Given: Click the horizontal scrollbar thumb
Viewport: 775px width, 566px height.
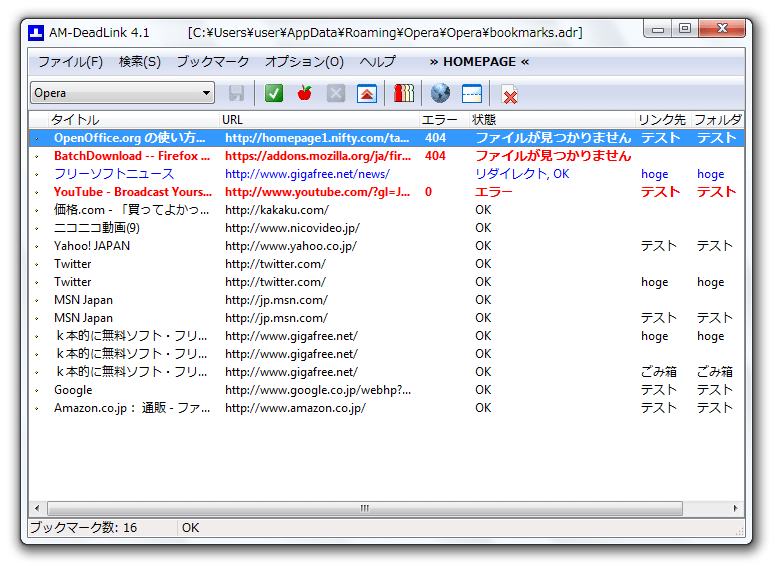Looking at the screenshot, I should coord(365,508).
